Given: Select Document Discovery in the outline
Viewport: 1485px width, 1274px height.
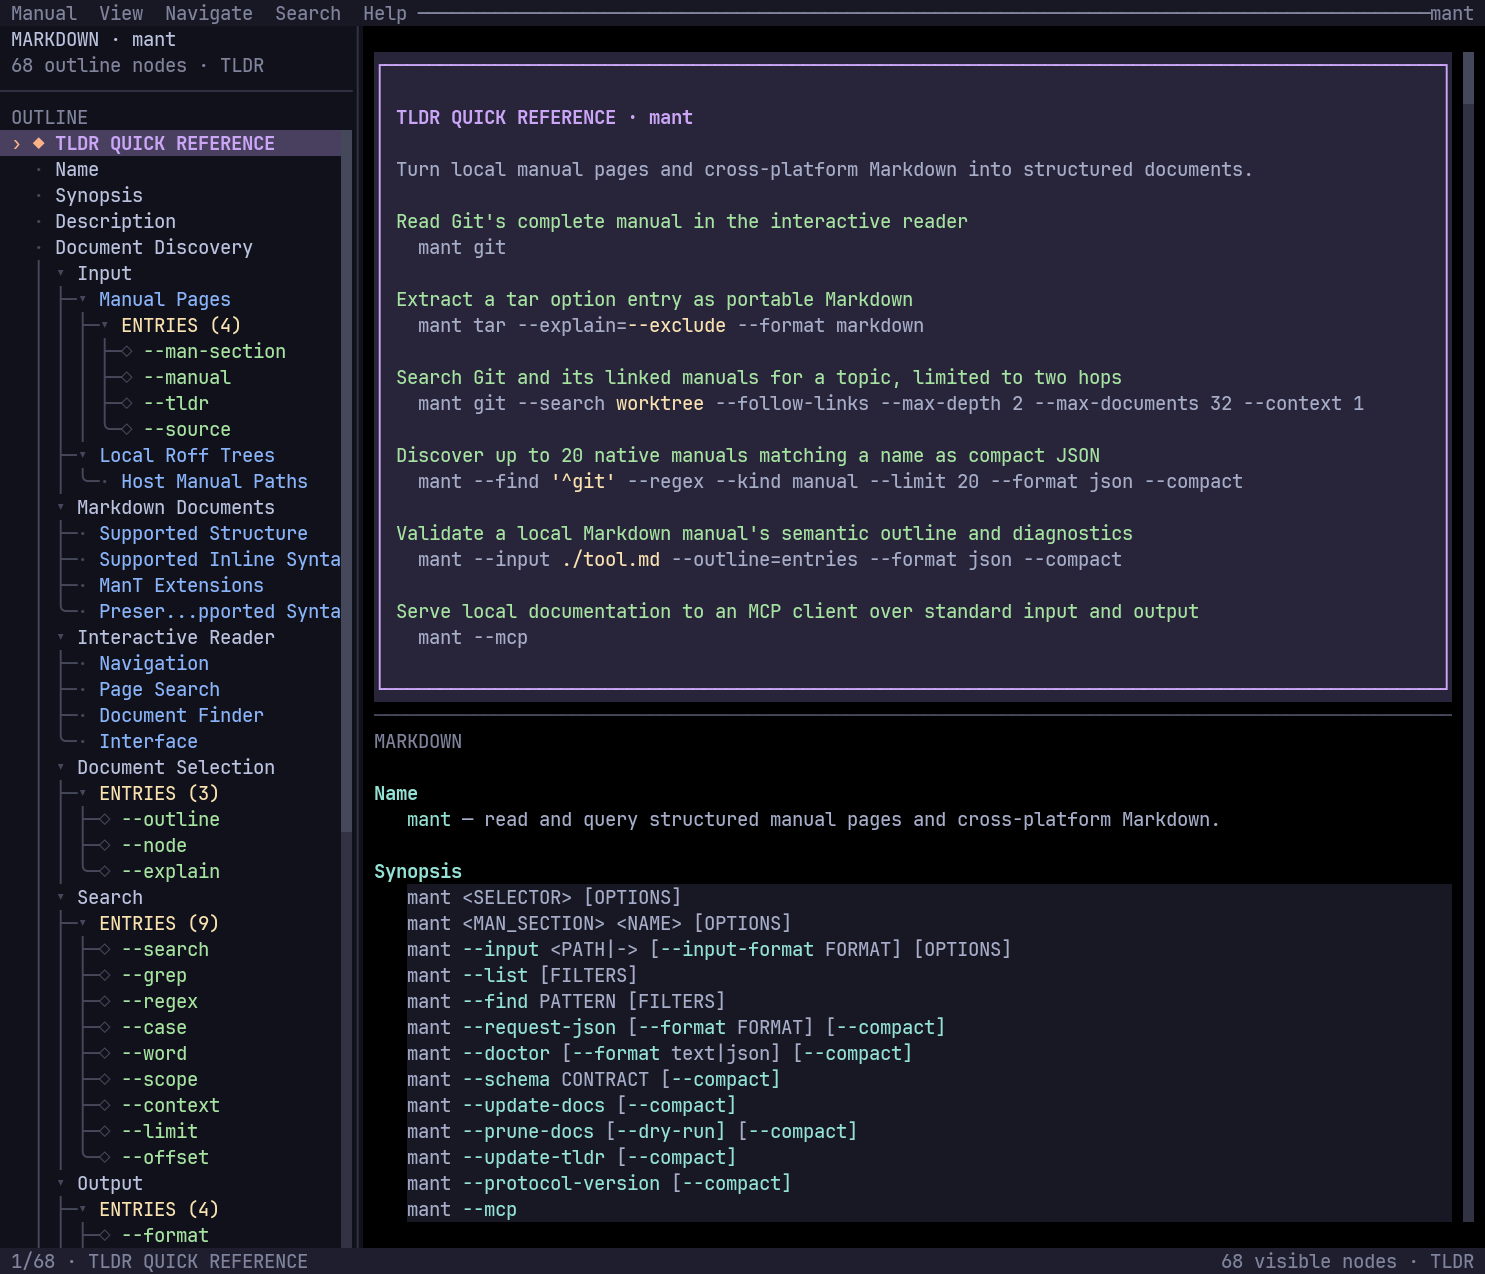Looking at the screenshot, I should (154, 247).
